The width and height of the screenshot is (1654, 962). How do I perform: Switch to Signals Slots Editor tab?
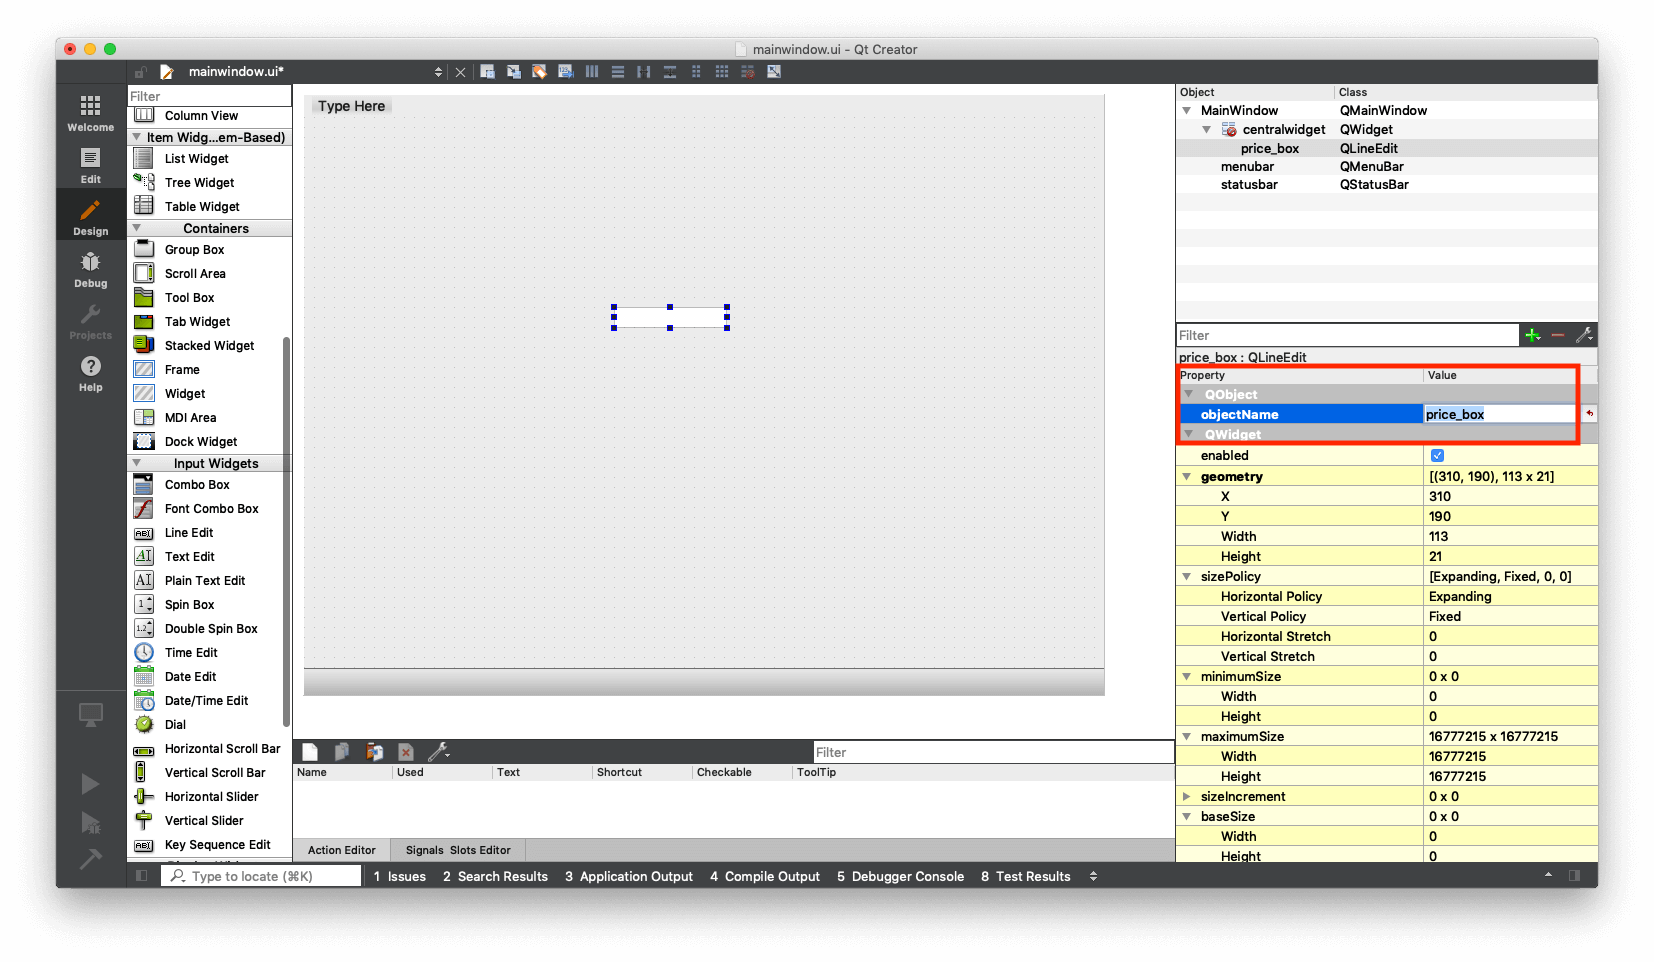(x=458, y=850)
